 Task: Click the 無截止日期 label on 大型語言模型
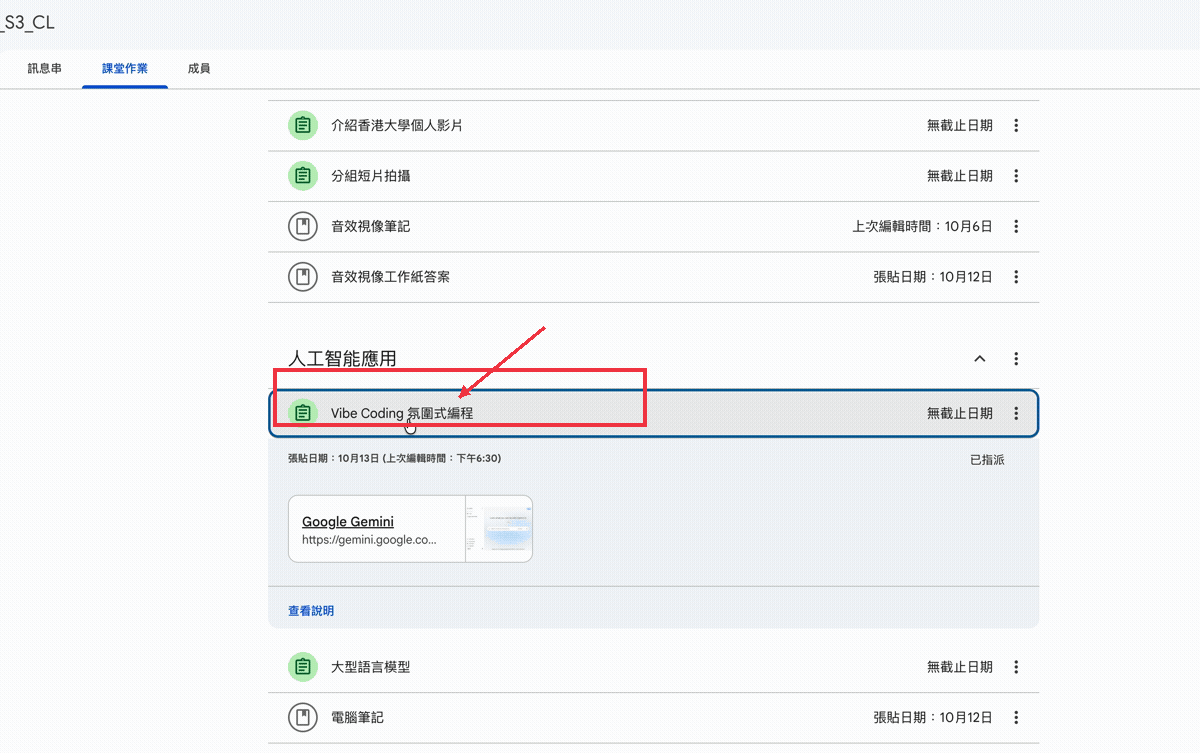click(960, 667)
